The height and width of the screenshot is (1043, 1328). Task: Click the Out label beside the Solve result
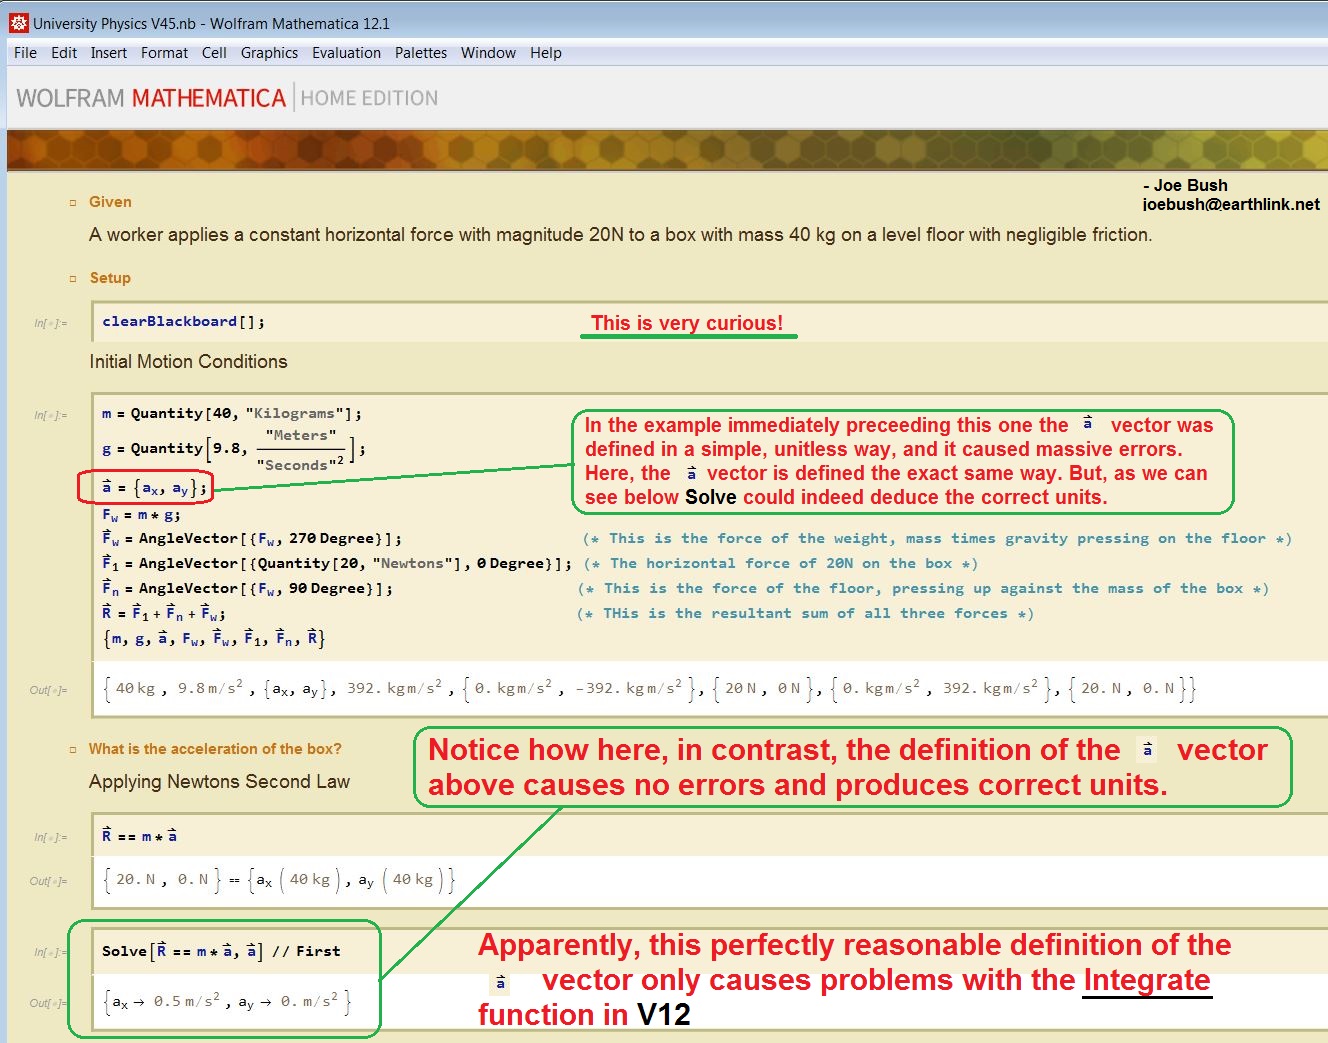48,1003
